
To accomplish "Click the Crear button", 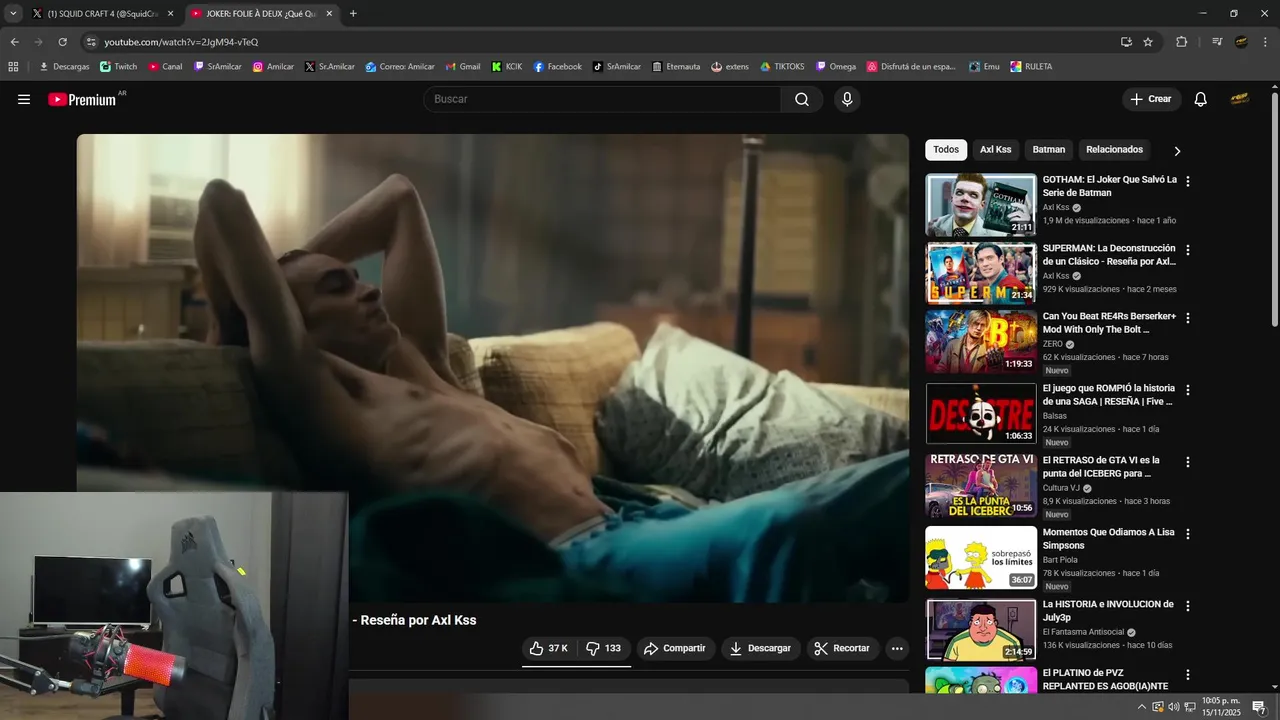I will 1151,99.
